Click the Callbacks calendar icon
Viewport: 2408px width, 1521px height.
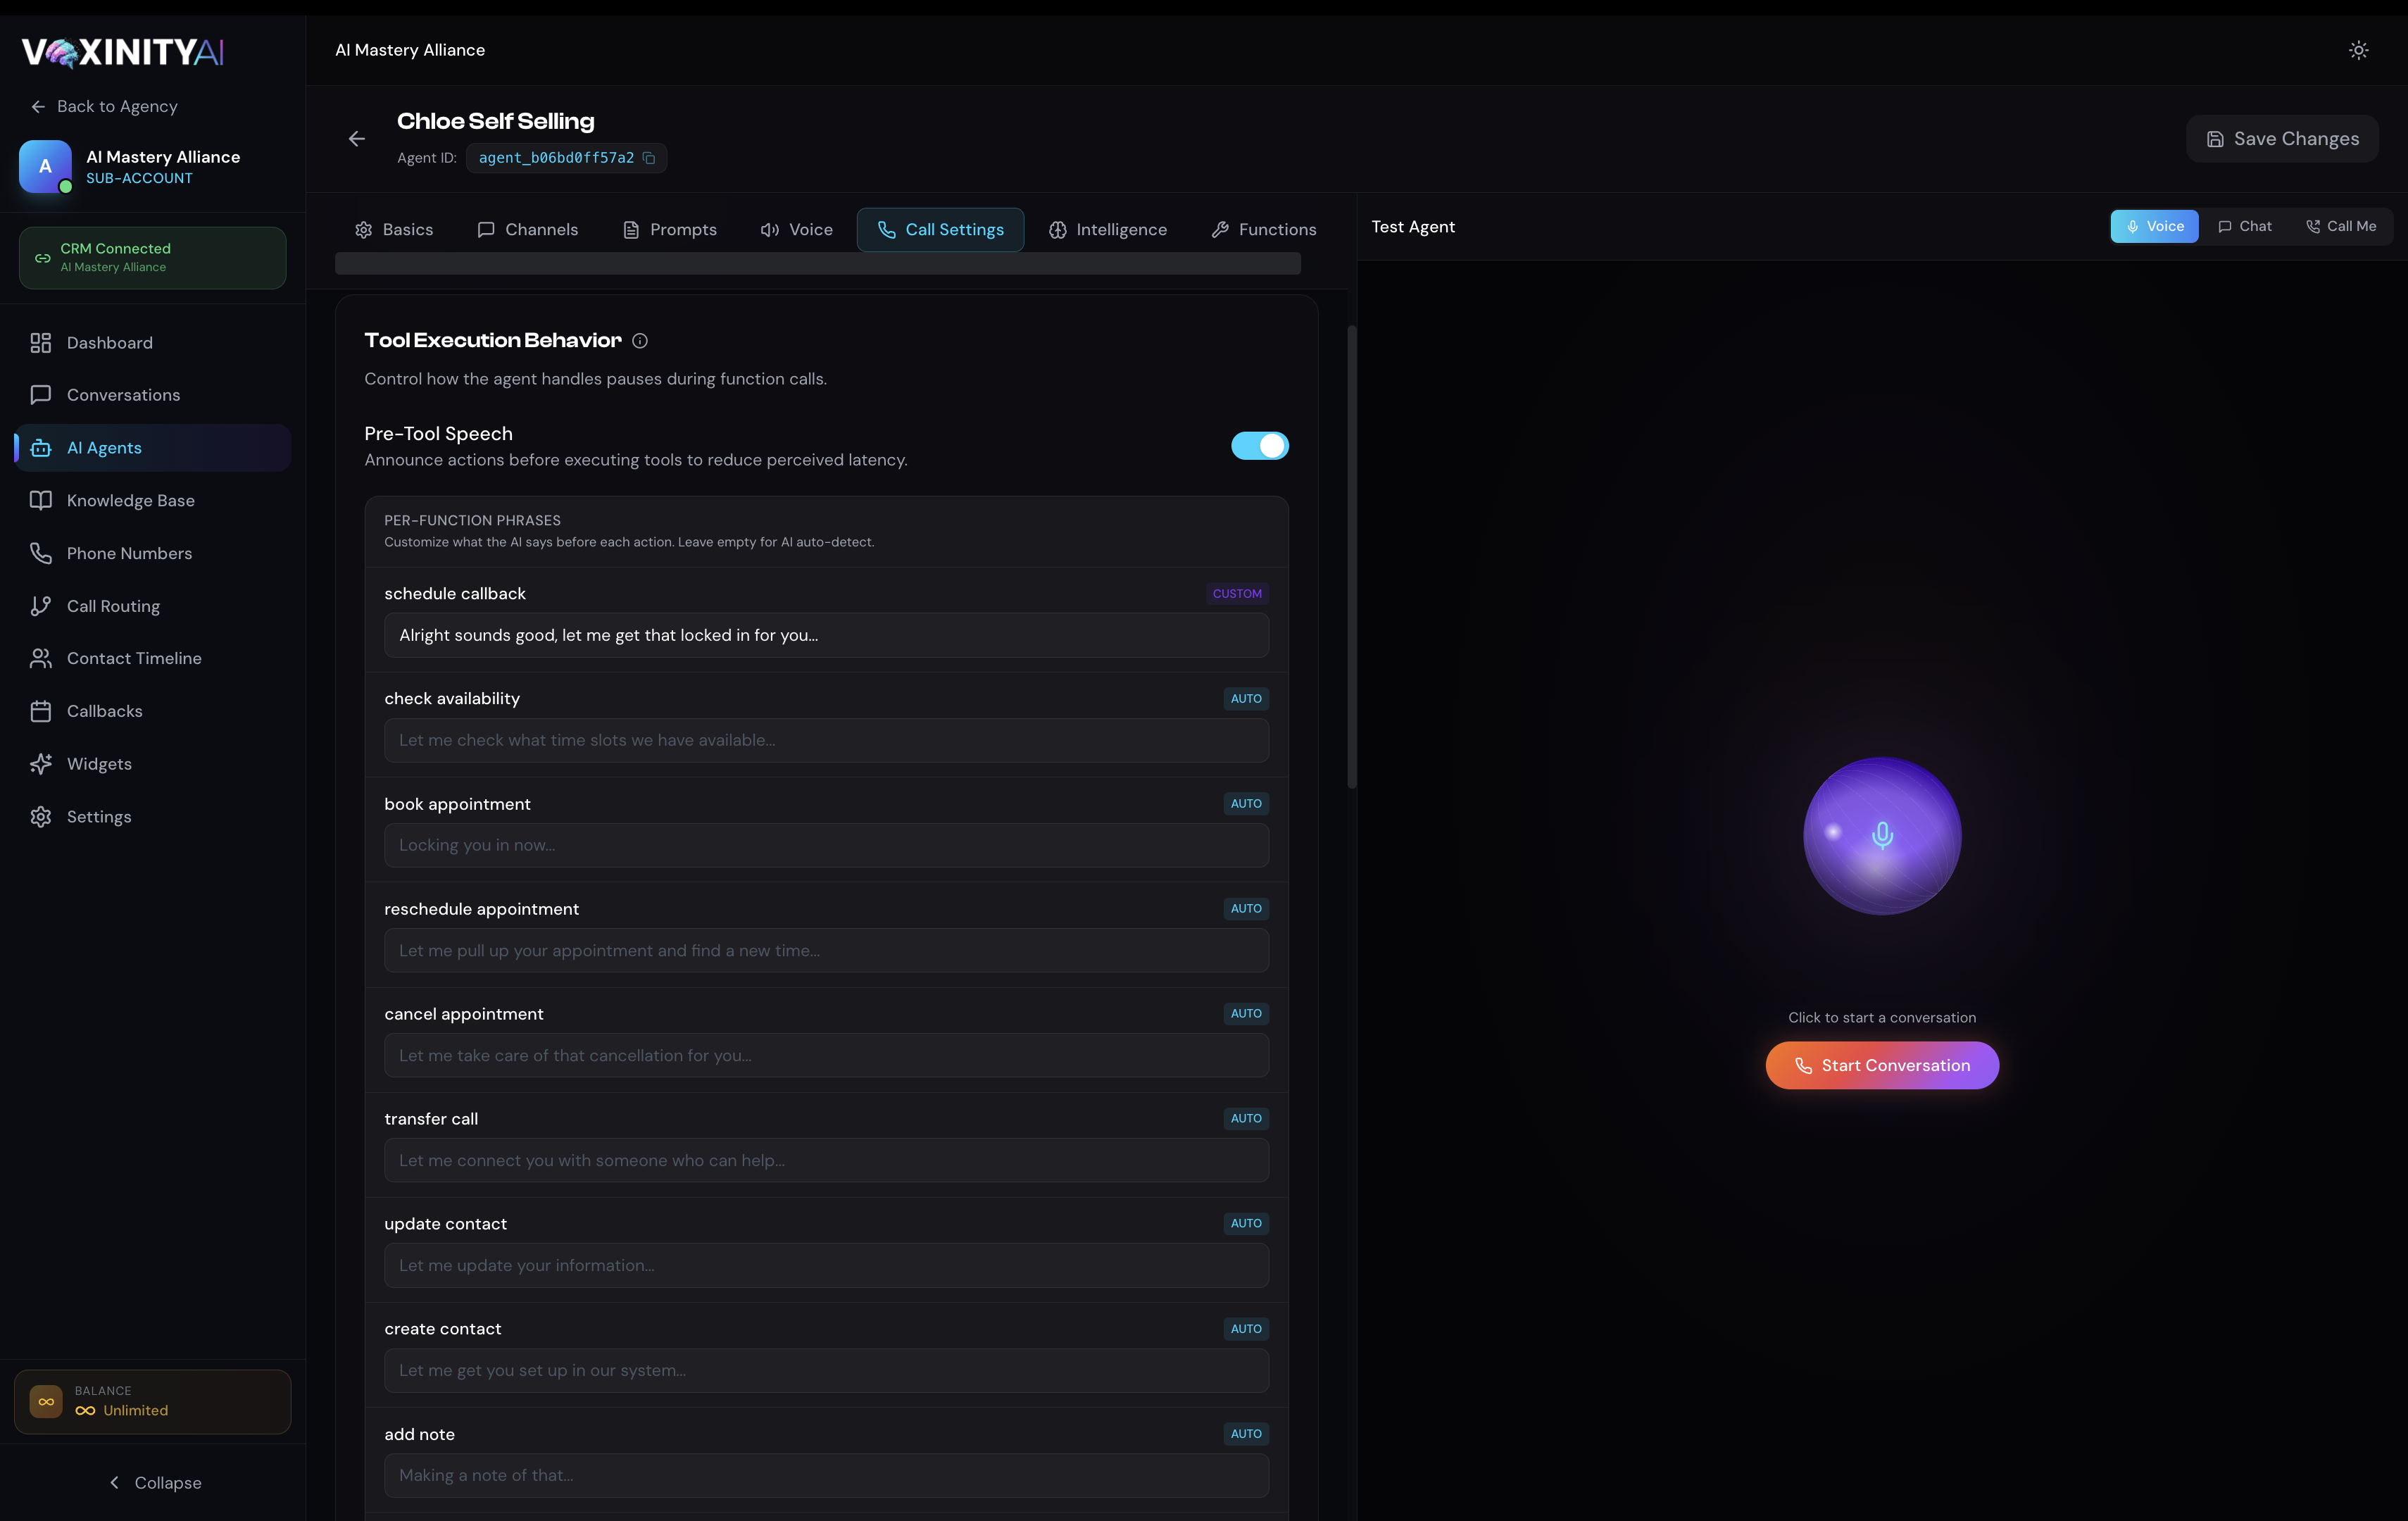click(40, 711)
